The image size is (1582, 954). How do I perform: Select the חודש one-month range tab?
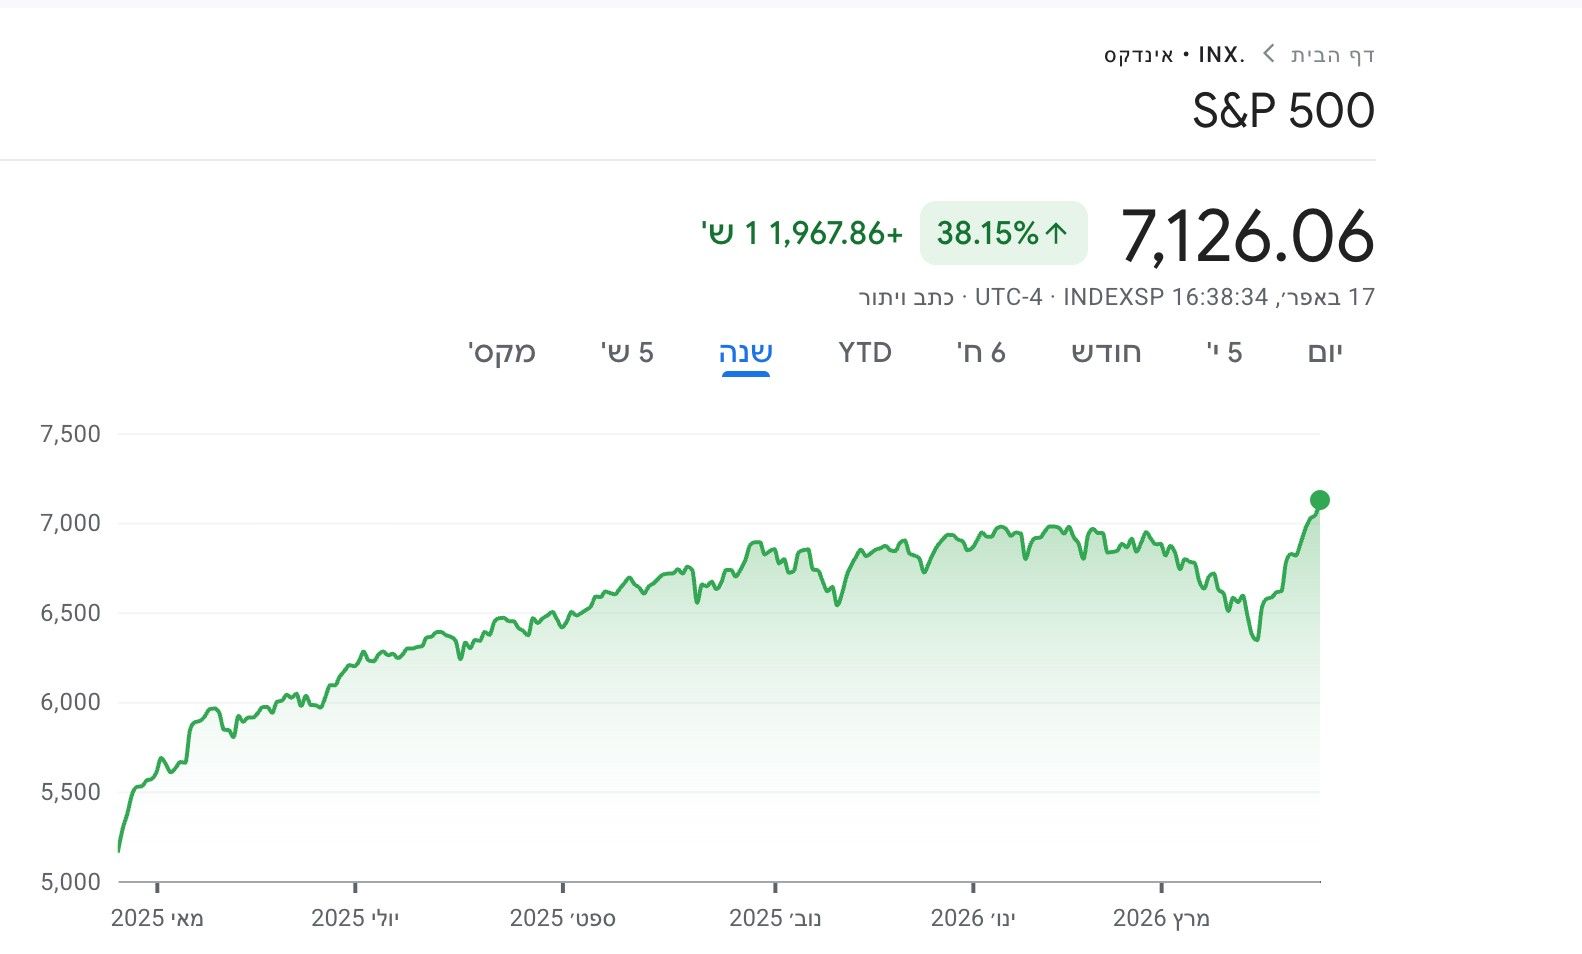1106,352
